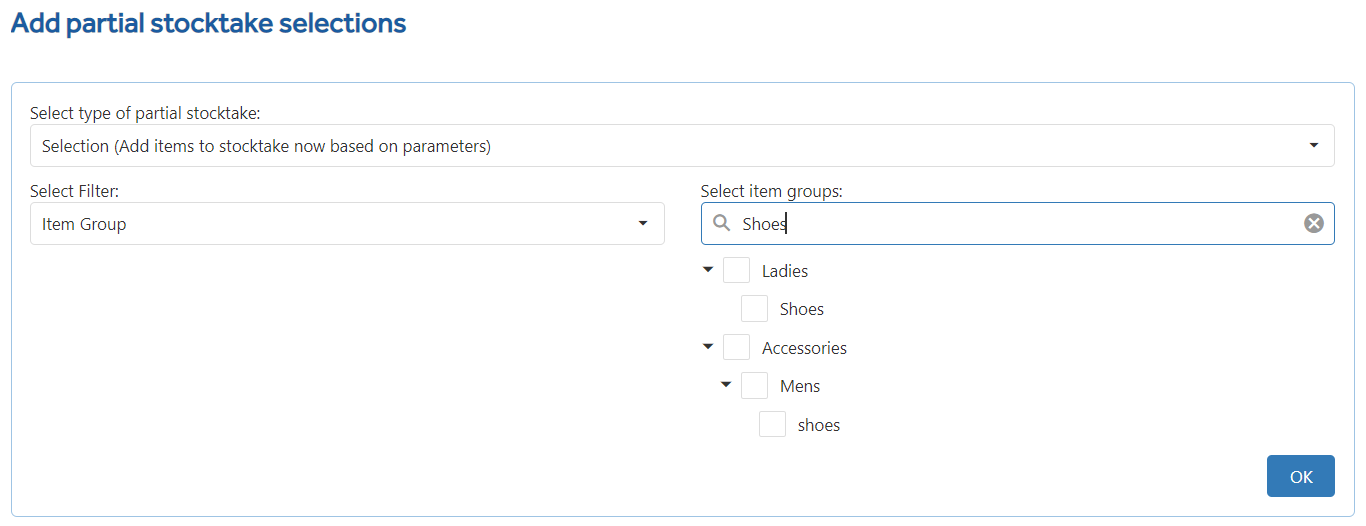The image size is (1366, 526).
Task: Collapse the Accessories group arrow
Action: pyautogui.click(x=708, y=347)
